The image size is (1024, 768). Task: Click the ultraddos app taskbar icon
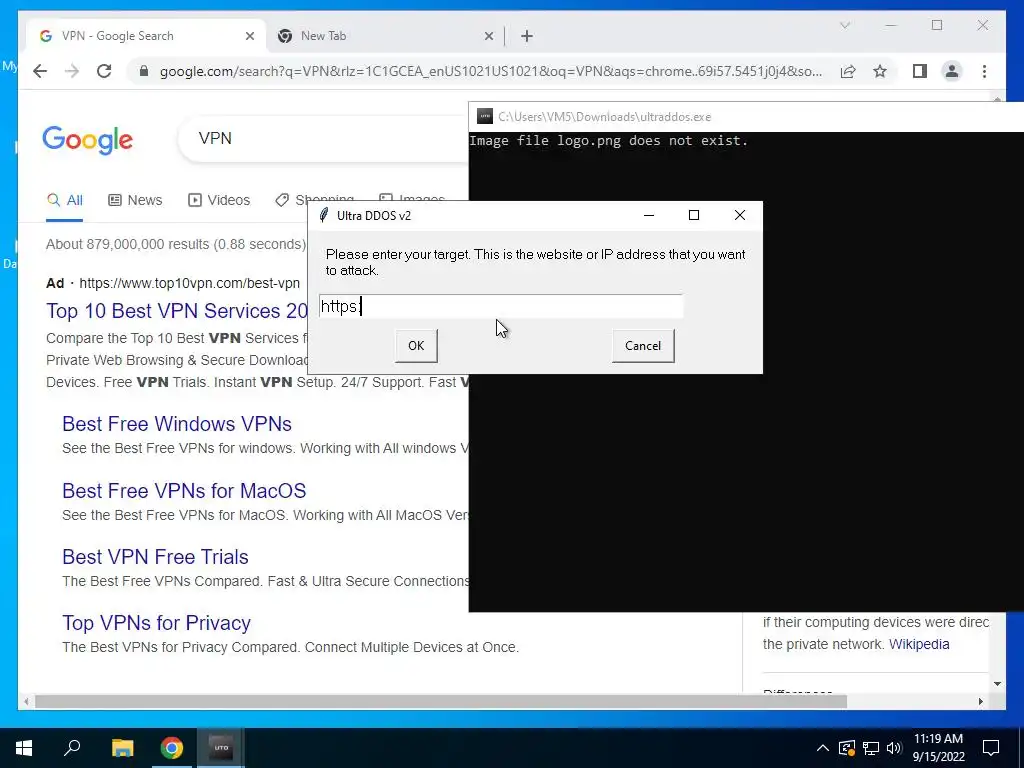[x=221, y=748]
